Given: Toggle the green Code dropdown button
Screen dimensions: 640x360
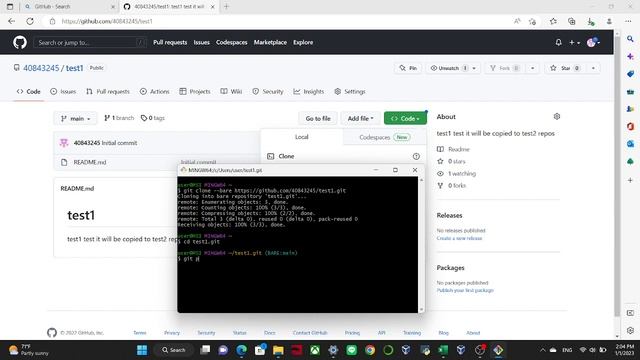Looking at the screenshot, I should pyautogui.click(x=405, y=118).
